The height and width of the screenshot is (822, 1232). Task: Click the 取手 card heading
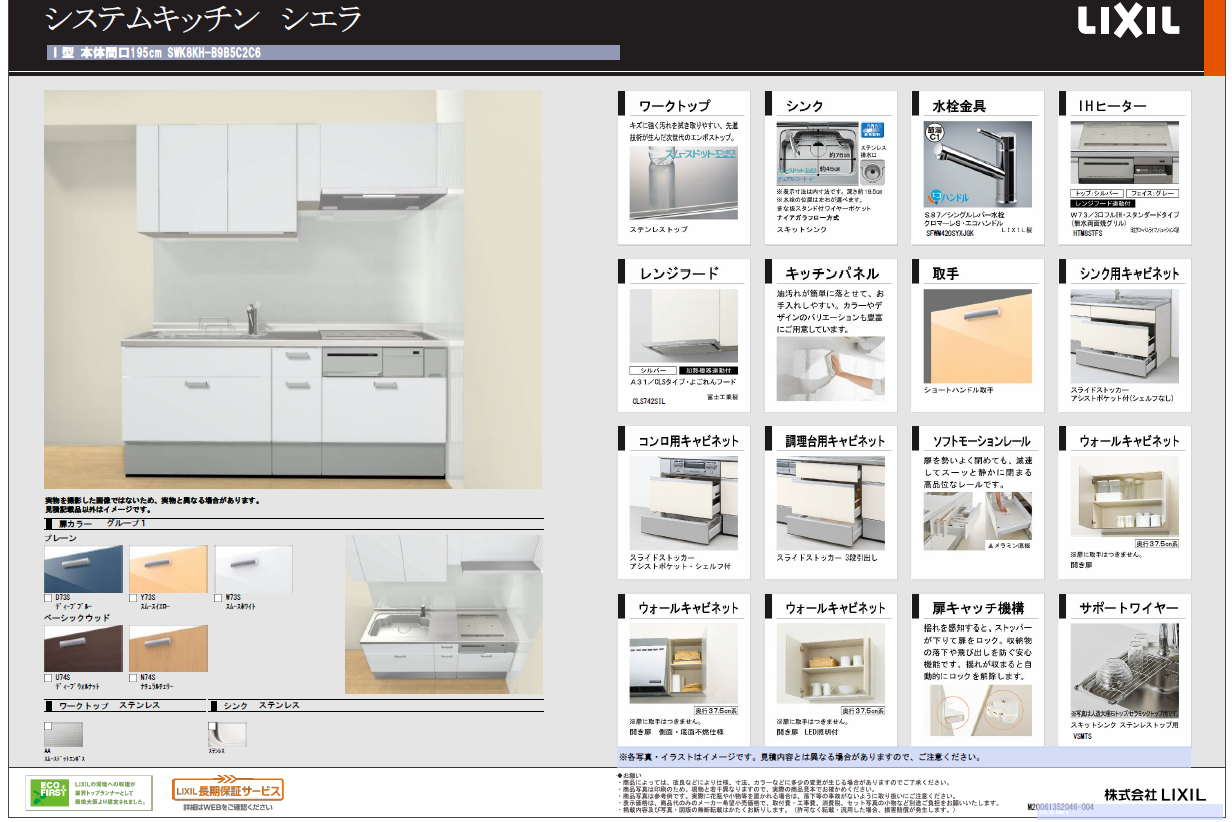tap(946, 273)
